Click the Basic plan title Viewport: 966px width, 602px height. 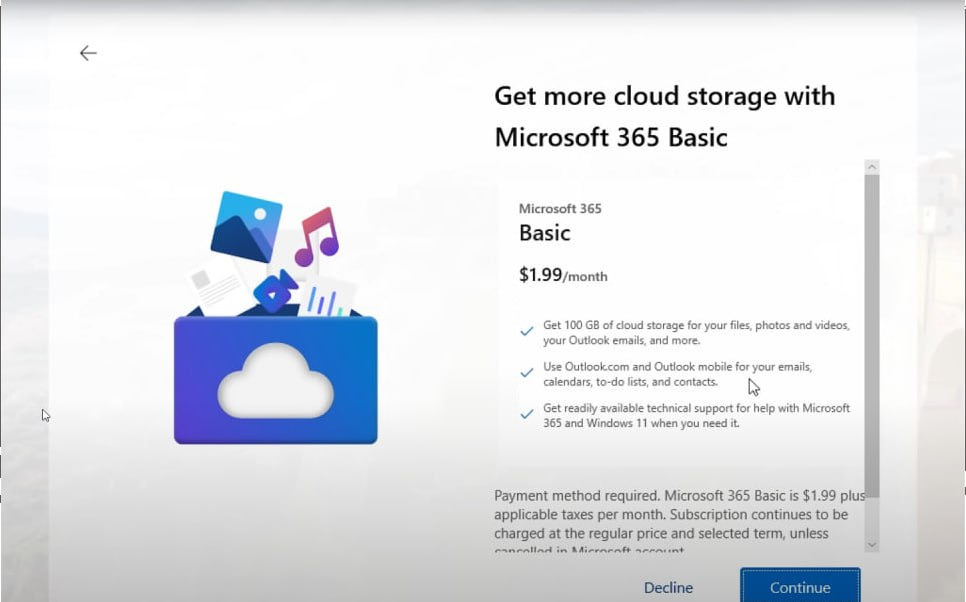(x=545, y=234)
